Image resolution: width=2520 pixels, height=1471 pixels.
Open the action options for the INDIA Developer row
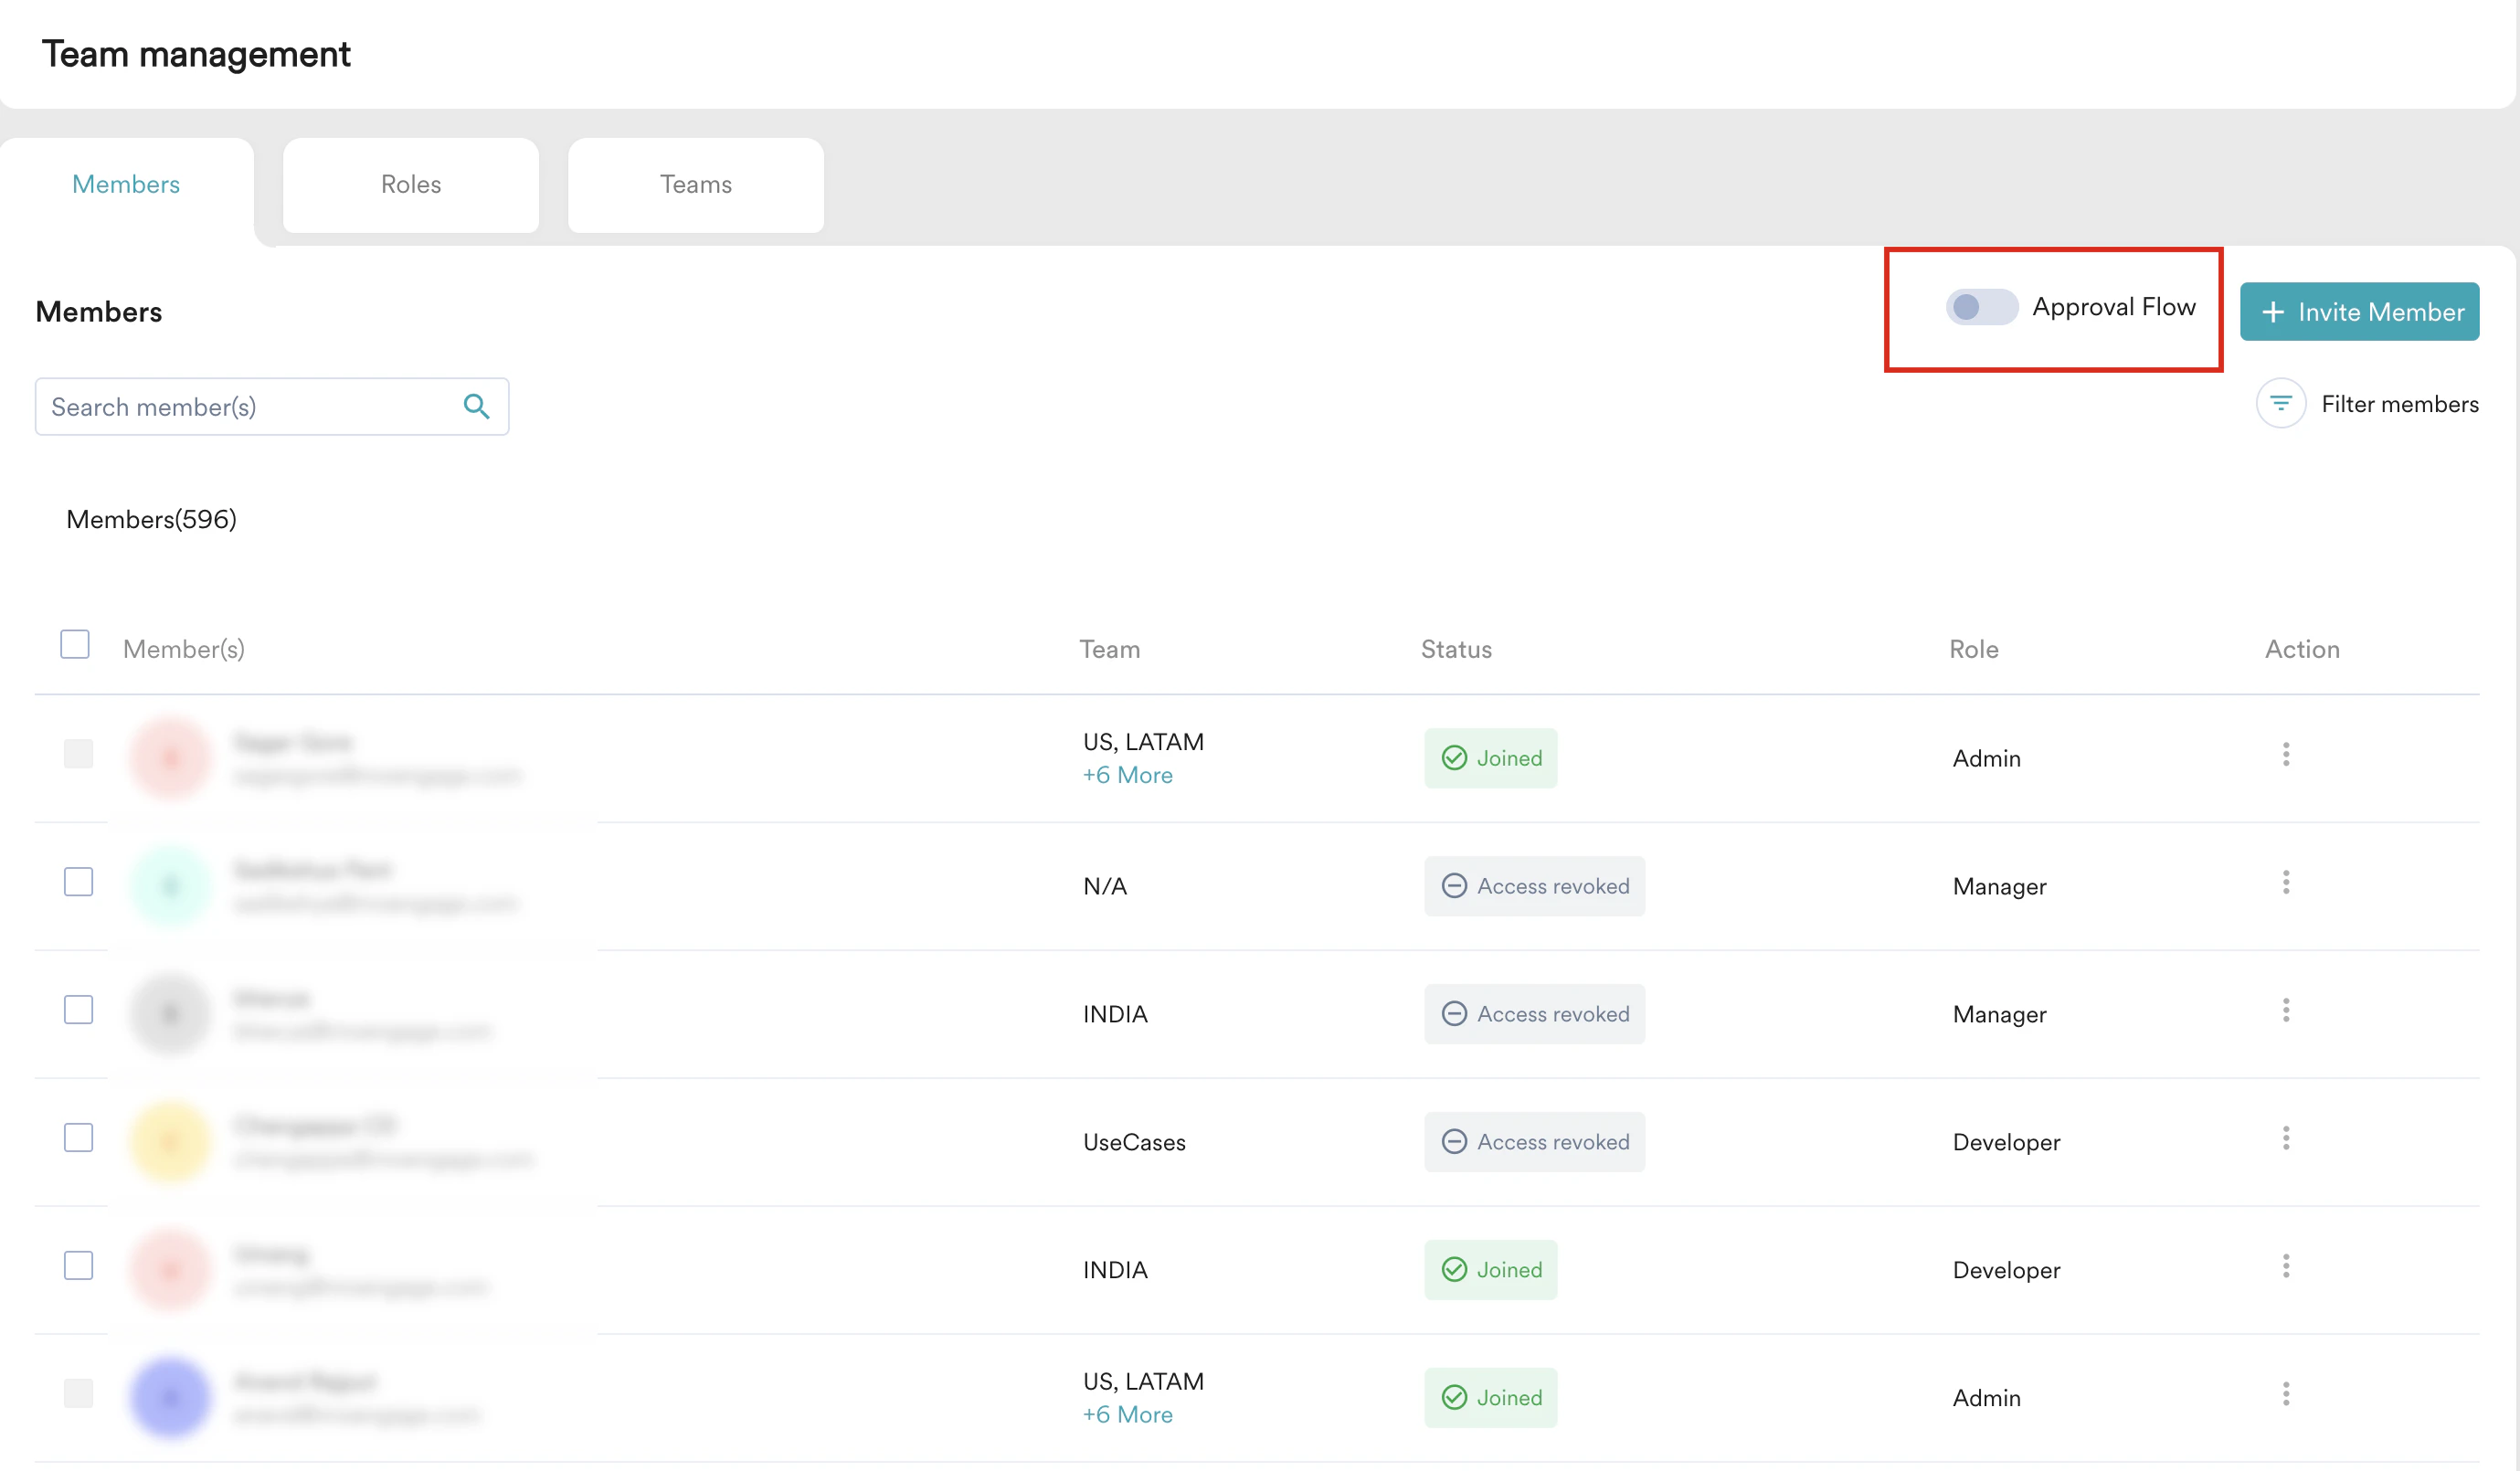(2286, 1266)
